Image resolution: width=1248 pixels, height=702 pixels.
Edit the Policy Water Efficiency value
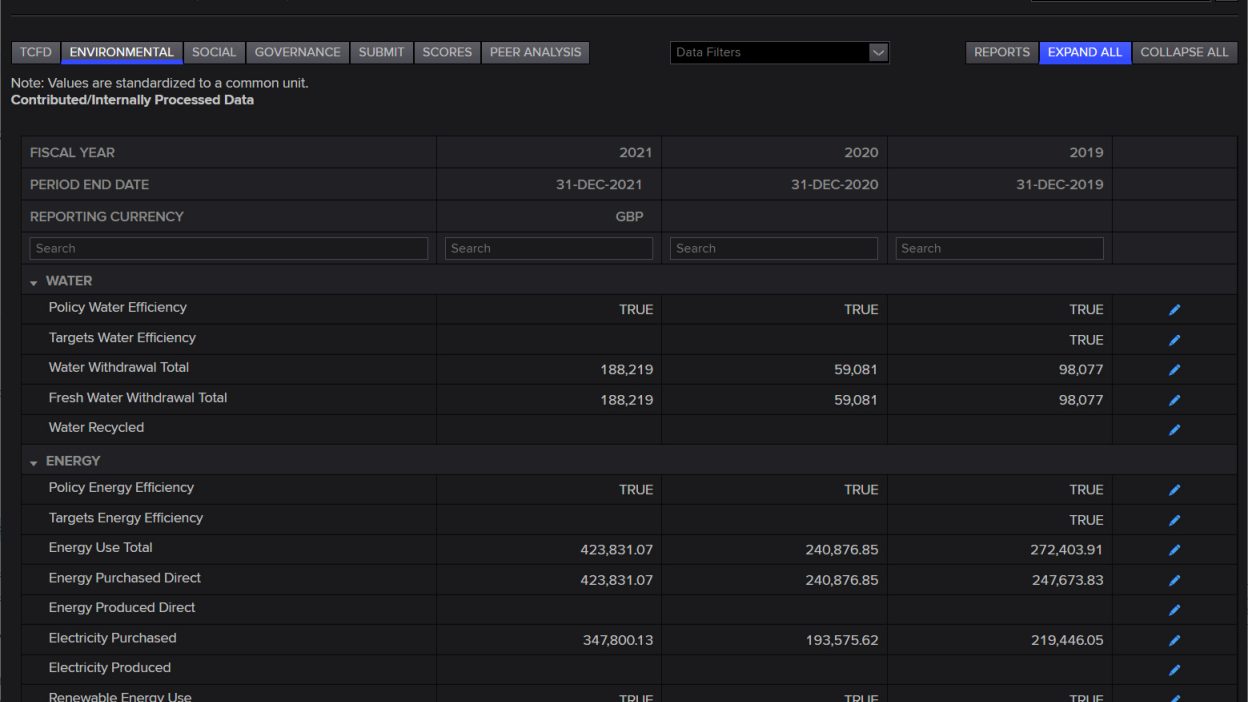coord(1173,309)
